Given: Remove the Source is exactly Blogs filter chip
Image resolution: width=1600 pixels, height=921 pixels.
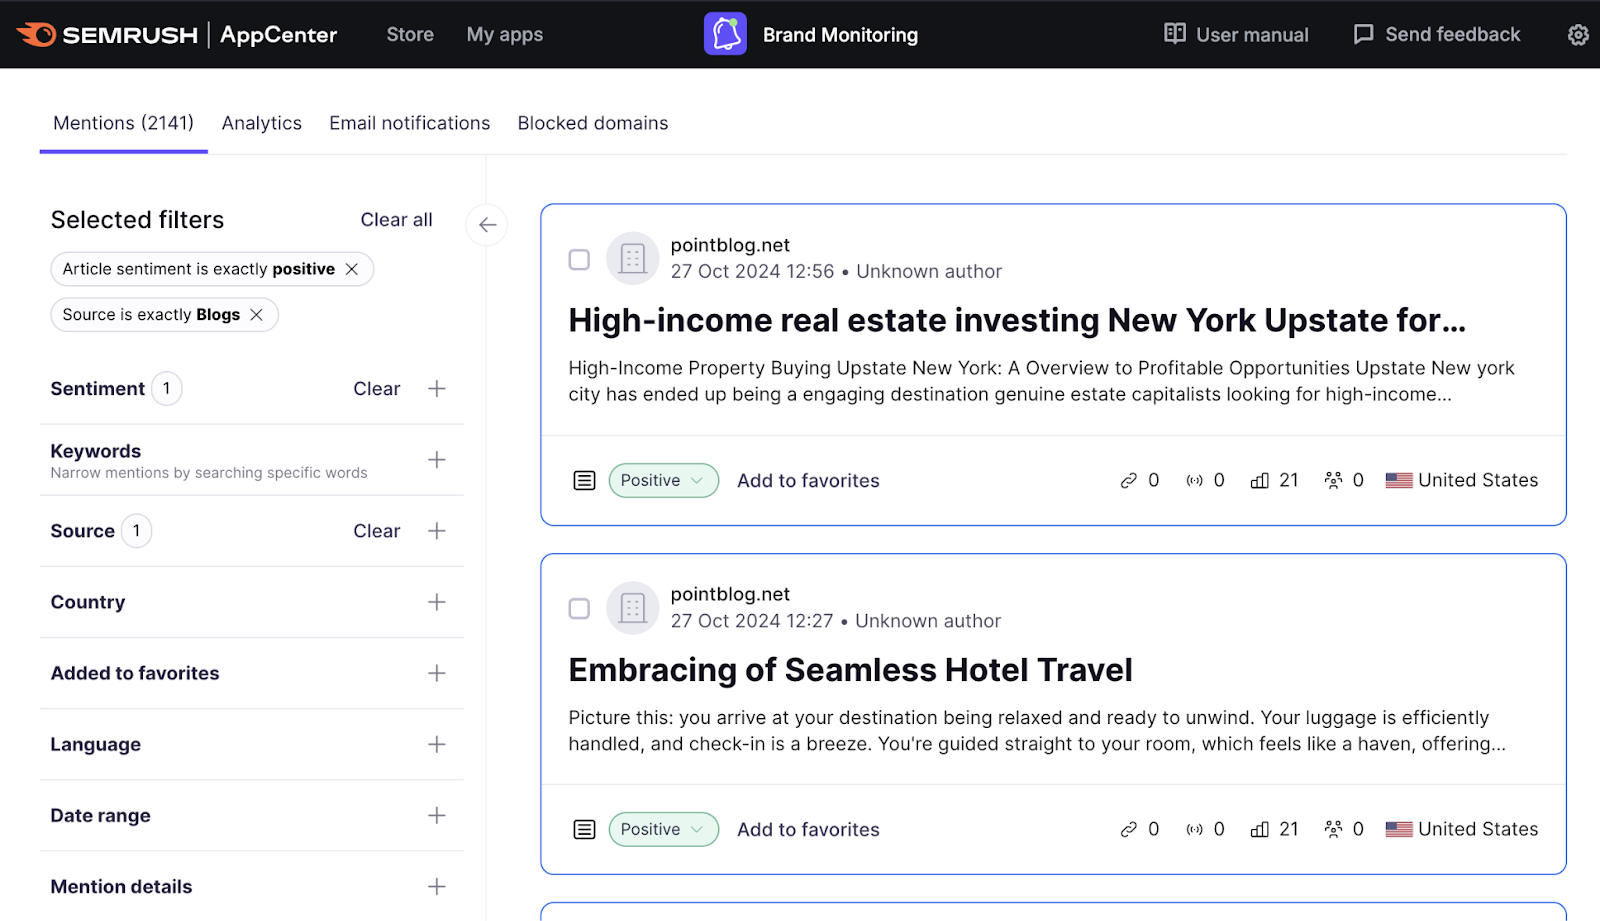Looking at the screenshot, I should click(x=258, y=314).
